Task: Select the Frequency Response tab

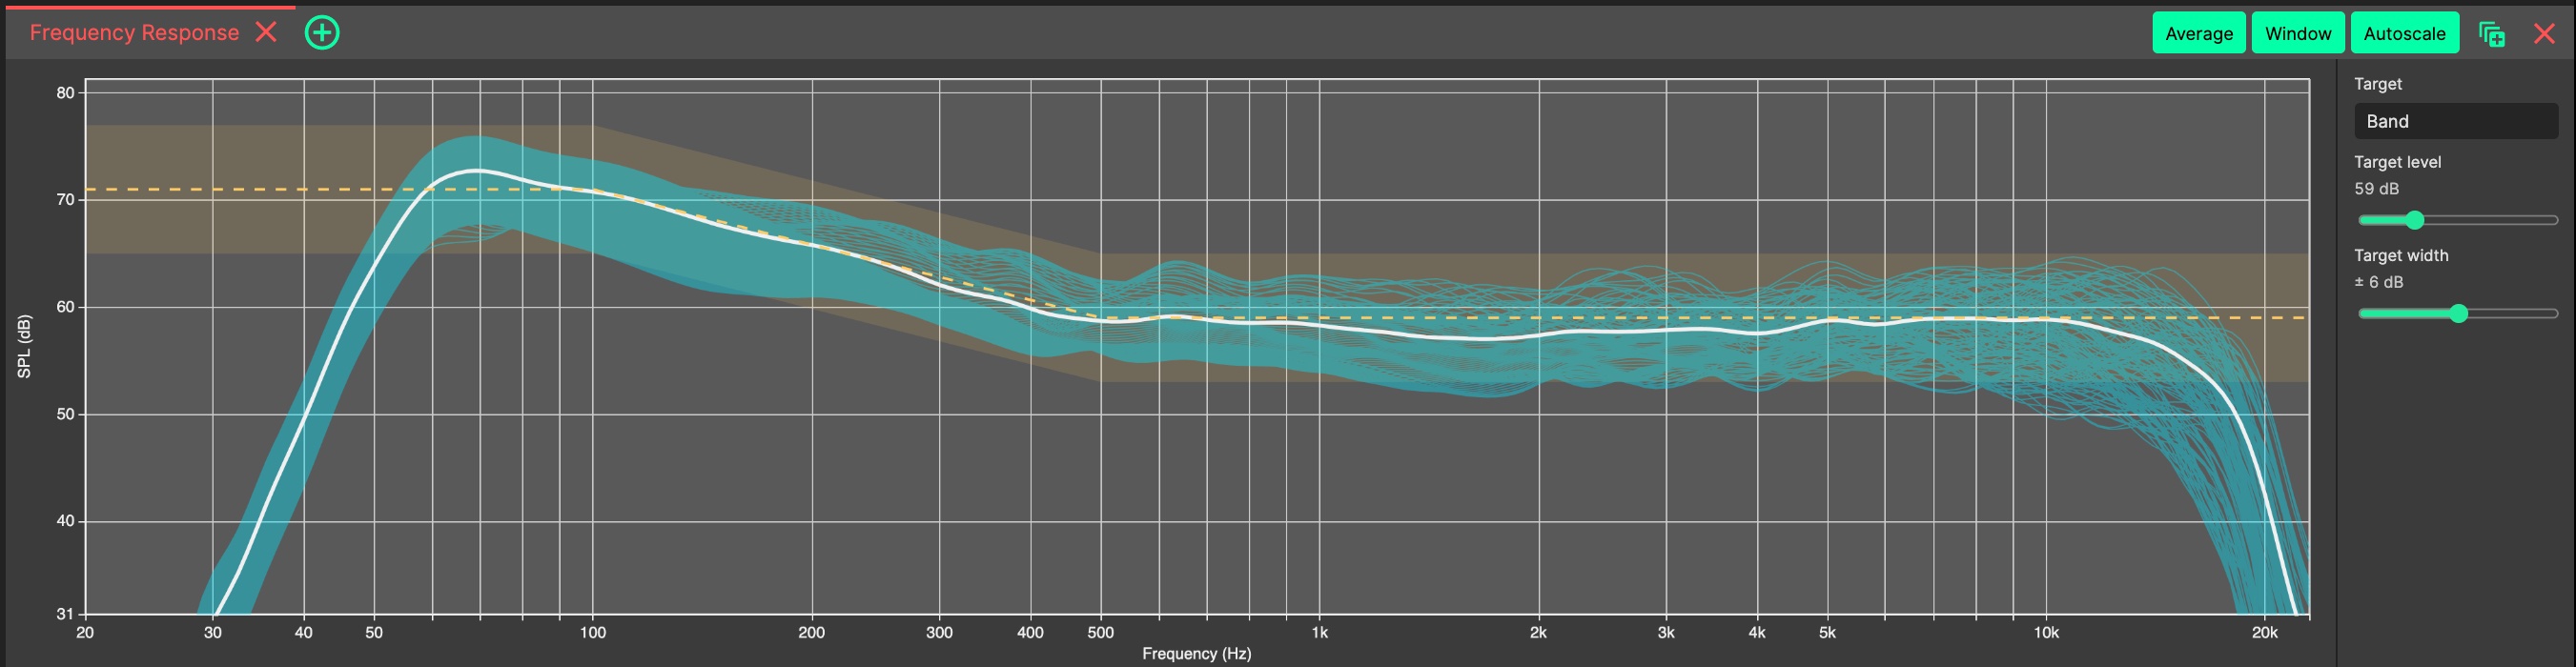Action: pos(134,32)
